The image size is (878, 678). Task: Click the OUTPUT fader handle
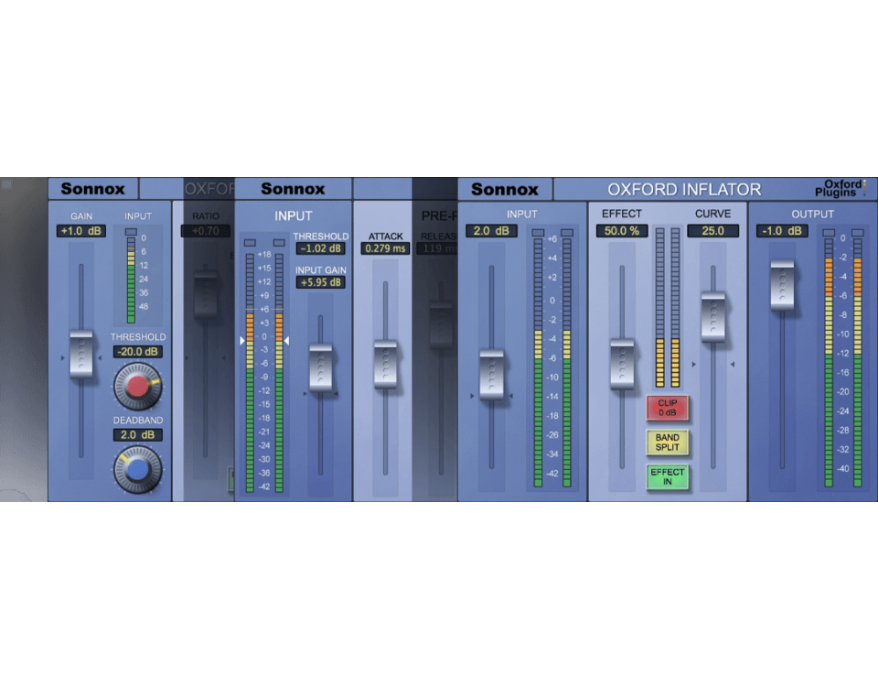pyautogui.click(x=782, y=284)
